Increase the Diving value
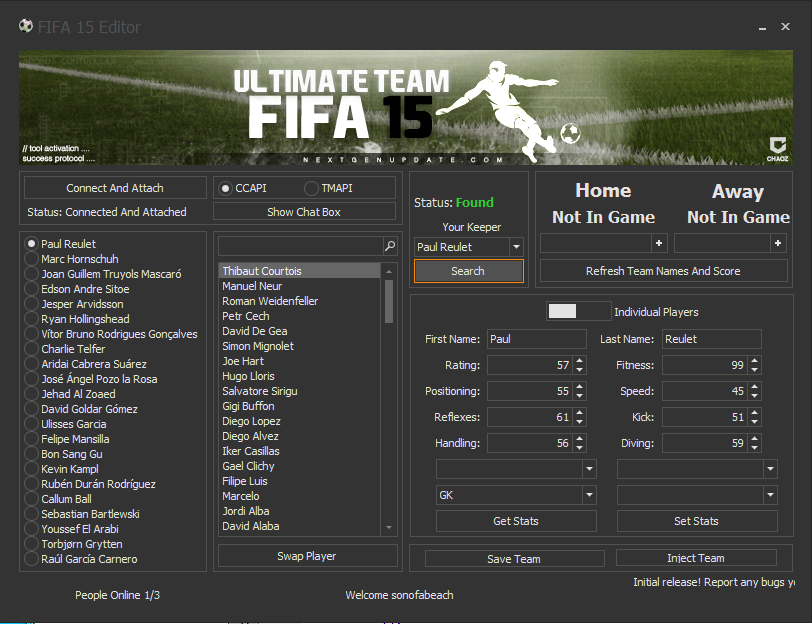 click(755, 438)
